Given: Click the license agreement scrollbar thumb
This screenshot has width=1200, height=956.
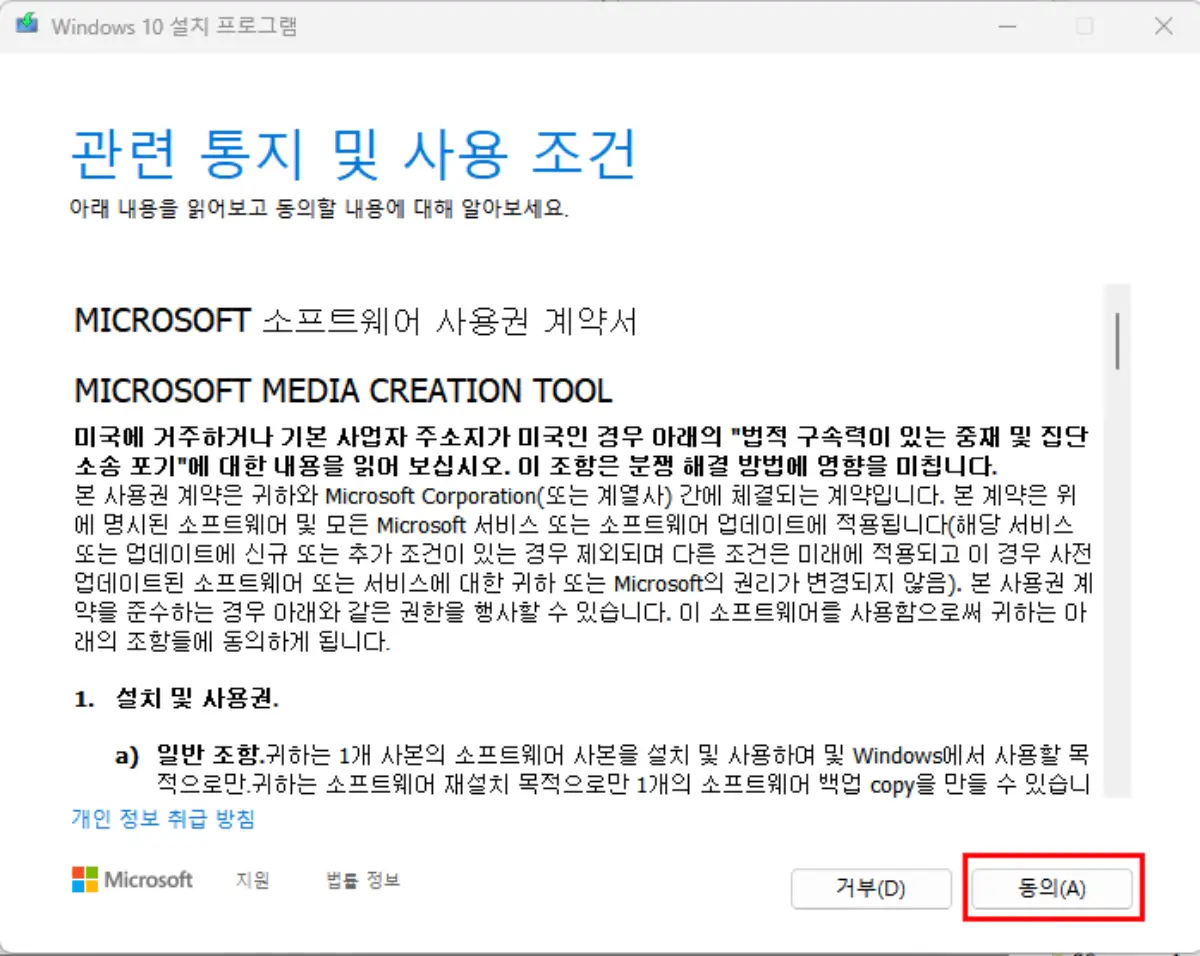Looking at the screenshot, I should click(x=1116, y=340).
